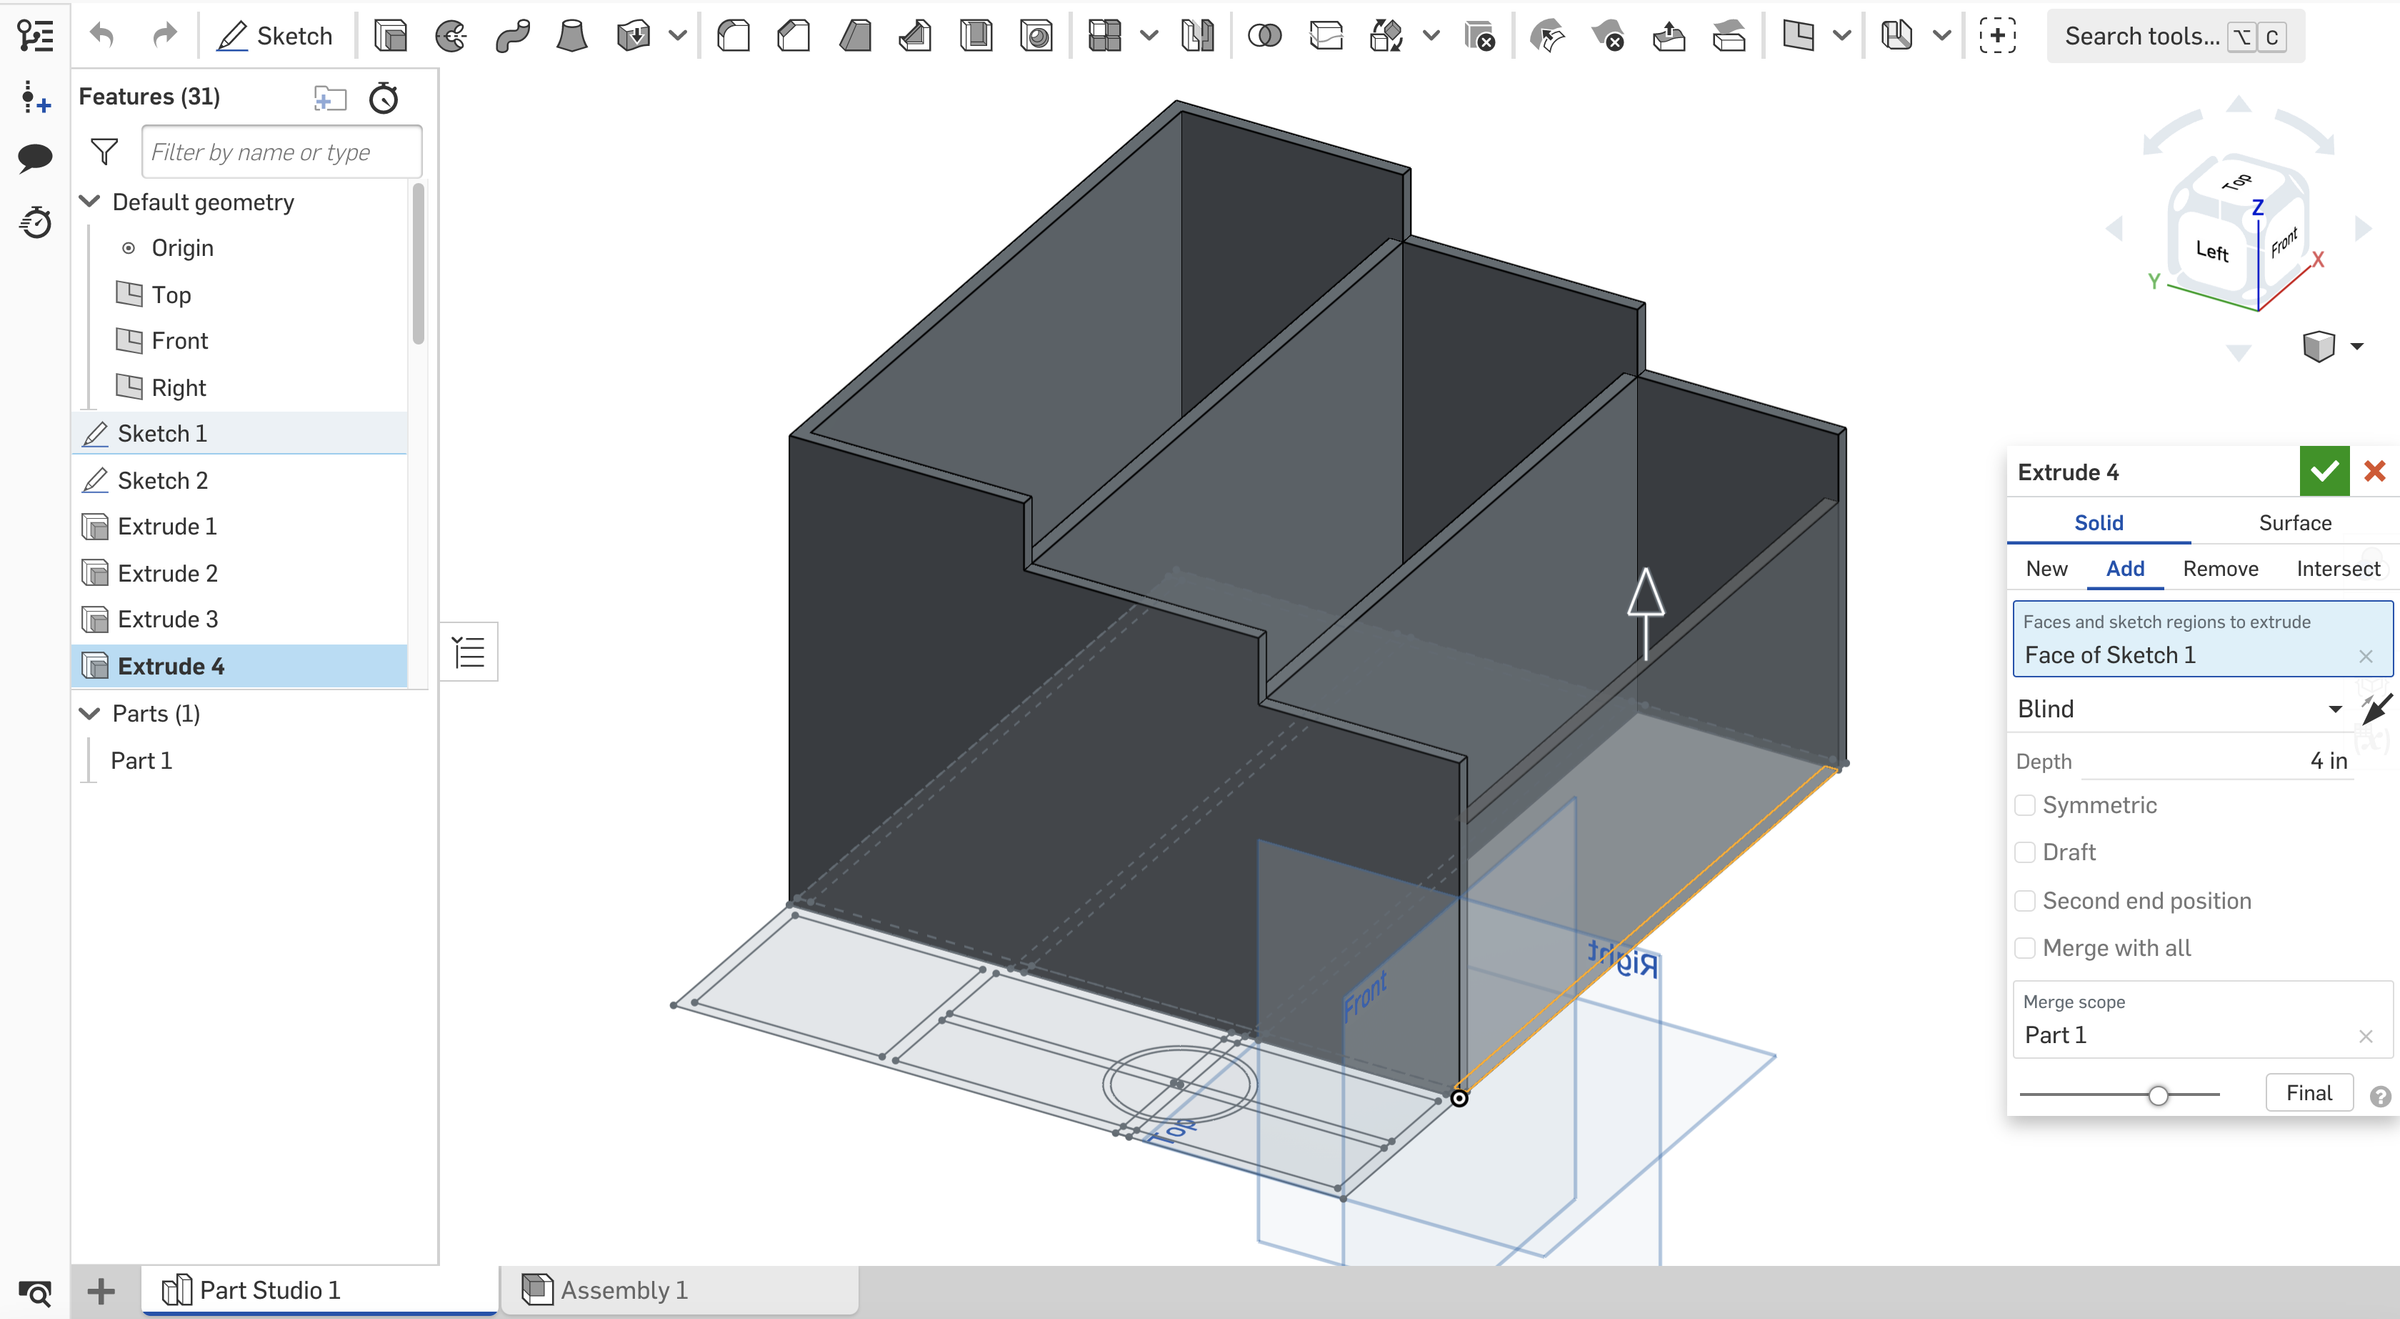The image size is (2400, 1319).
Task: Collapse the Default geometry tree section
Action: (x=89, y=201)
